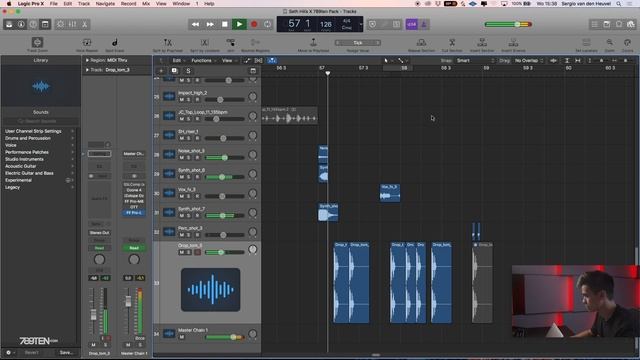Expand the Track Drop_tom_3 disclosure triangle
Screen dimensions: 640x360
coord(87,70)
